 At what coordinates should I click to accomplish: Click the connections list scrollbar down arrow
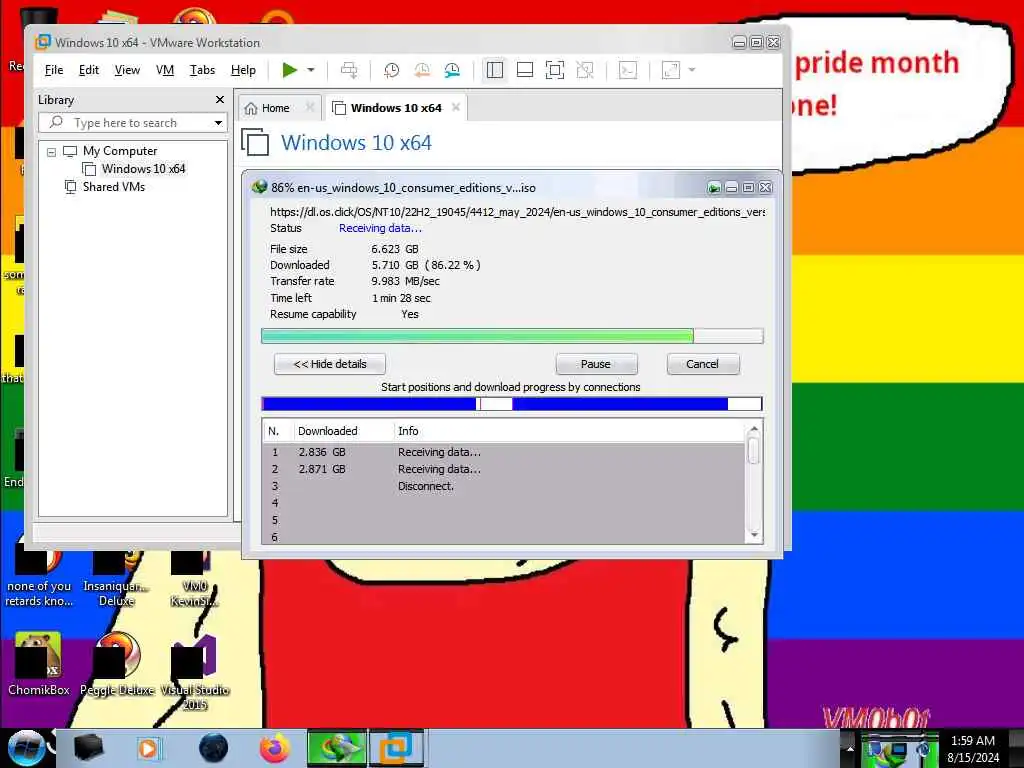pos(754,535)
